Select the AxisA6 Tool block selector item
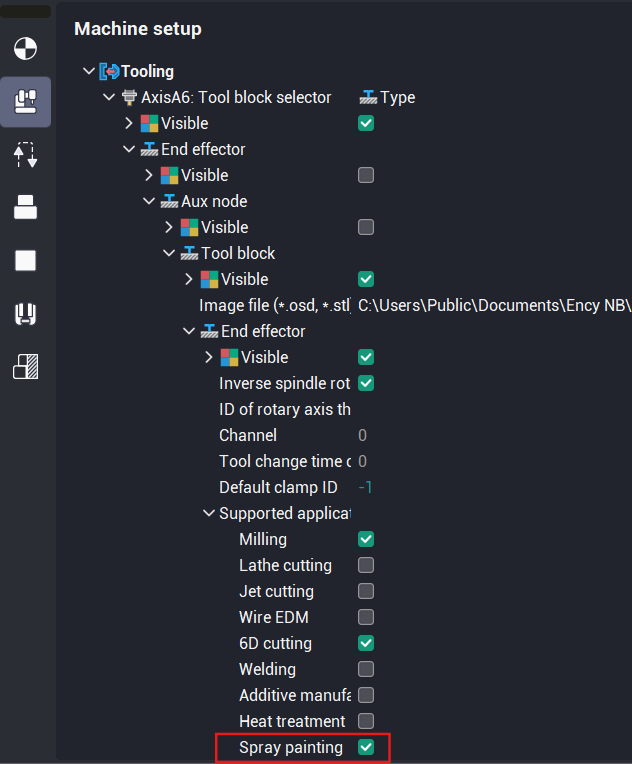The height and width of the screenshot is (764, 632). point(236,98)
